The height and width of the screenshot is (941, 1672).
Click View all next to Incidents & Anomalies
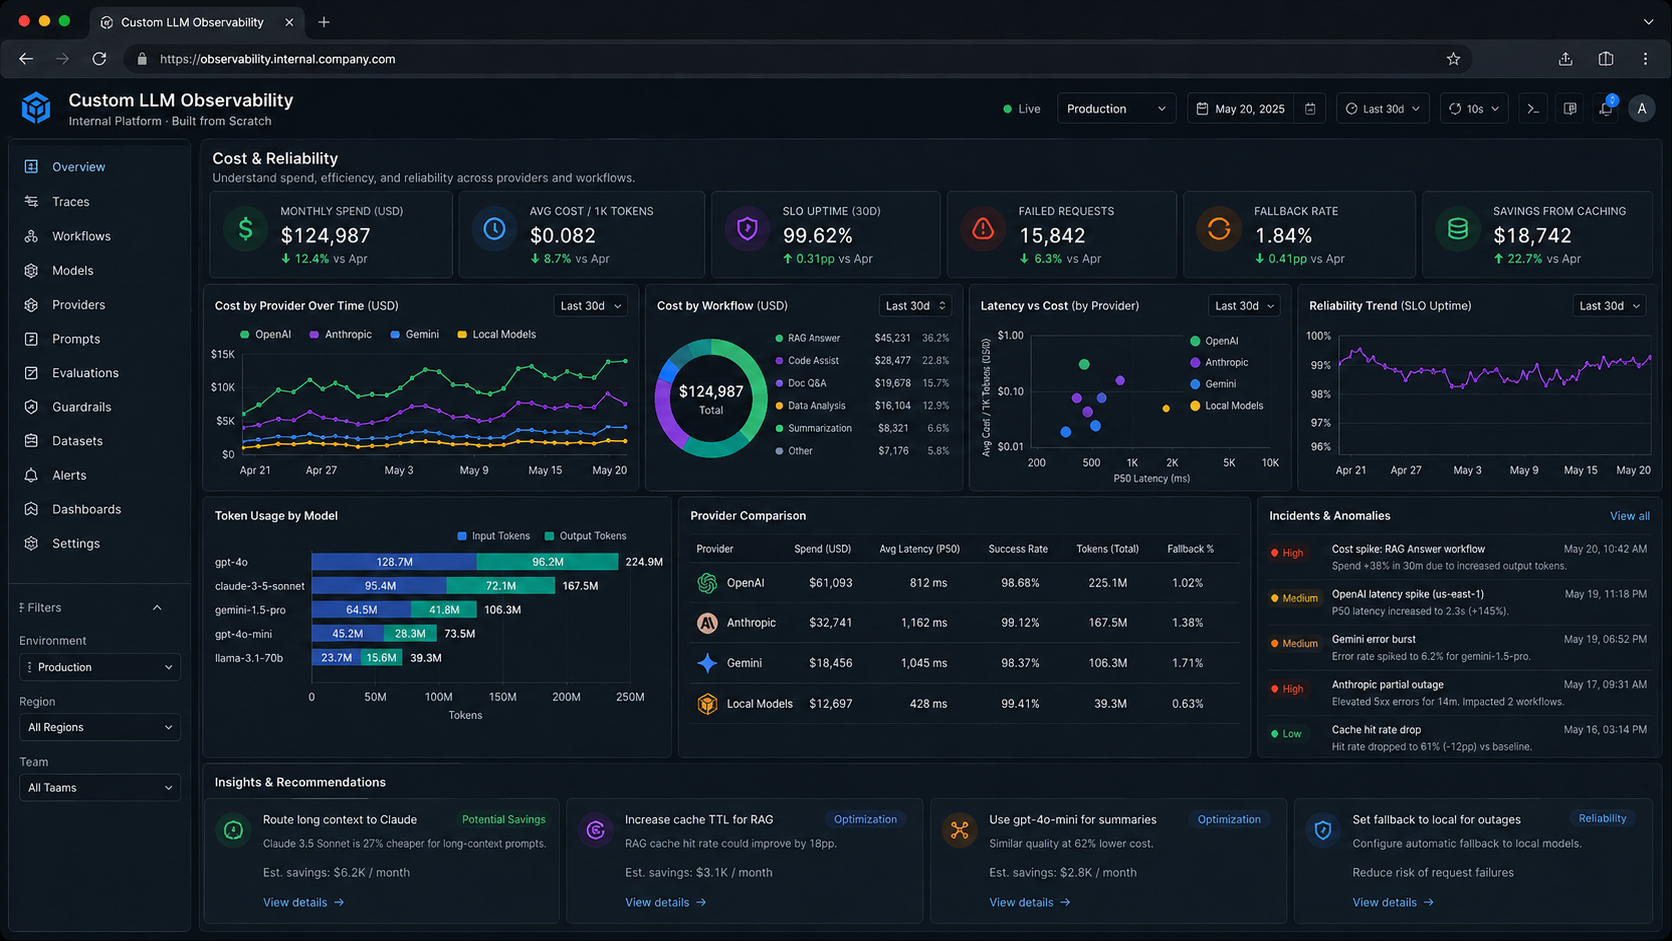1630,516
